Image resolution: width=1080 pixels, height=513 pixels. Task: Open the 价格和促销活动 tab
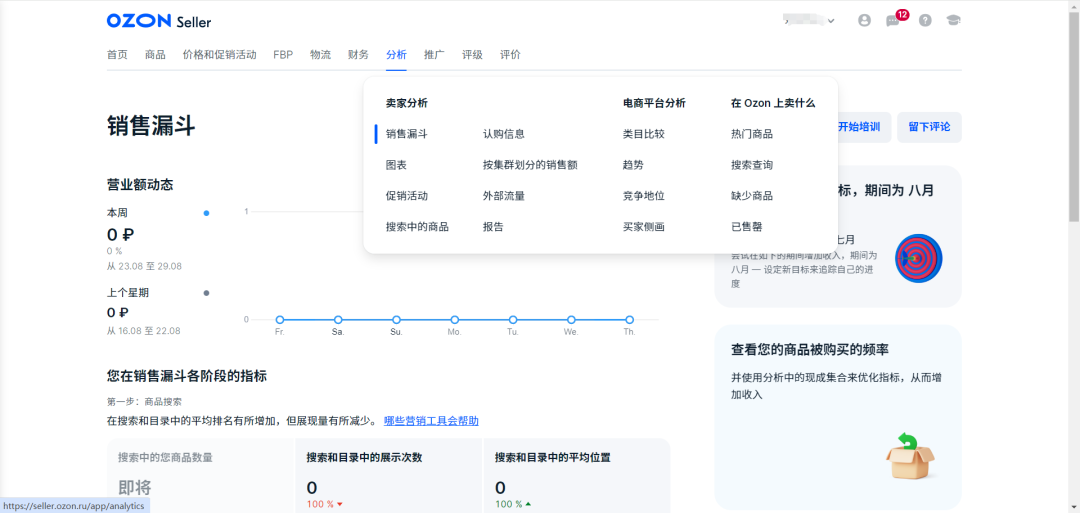pos(220,55)
